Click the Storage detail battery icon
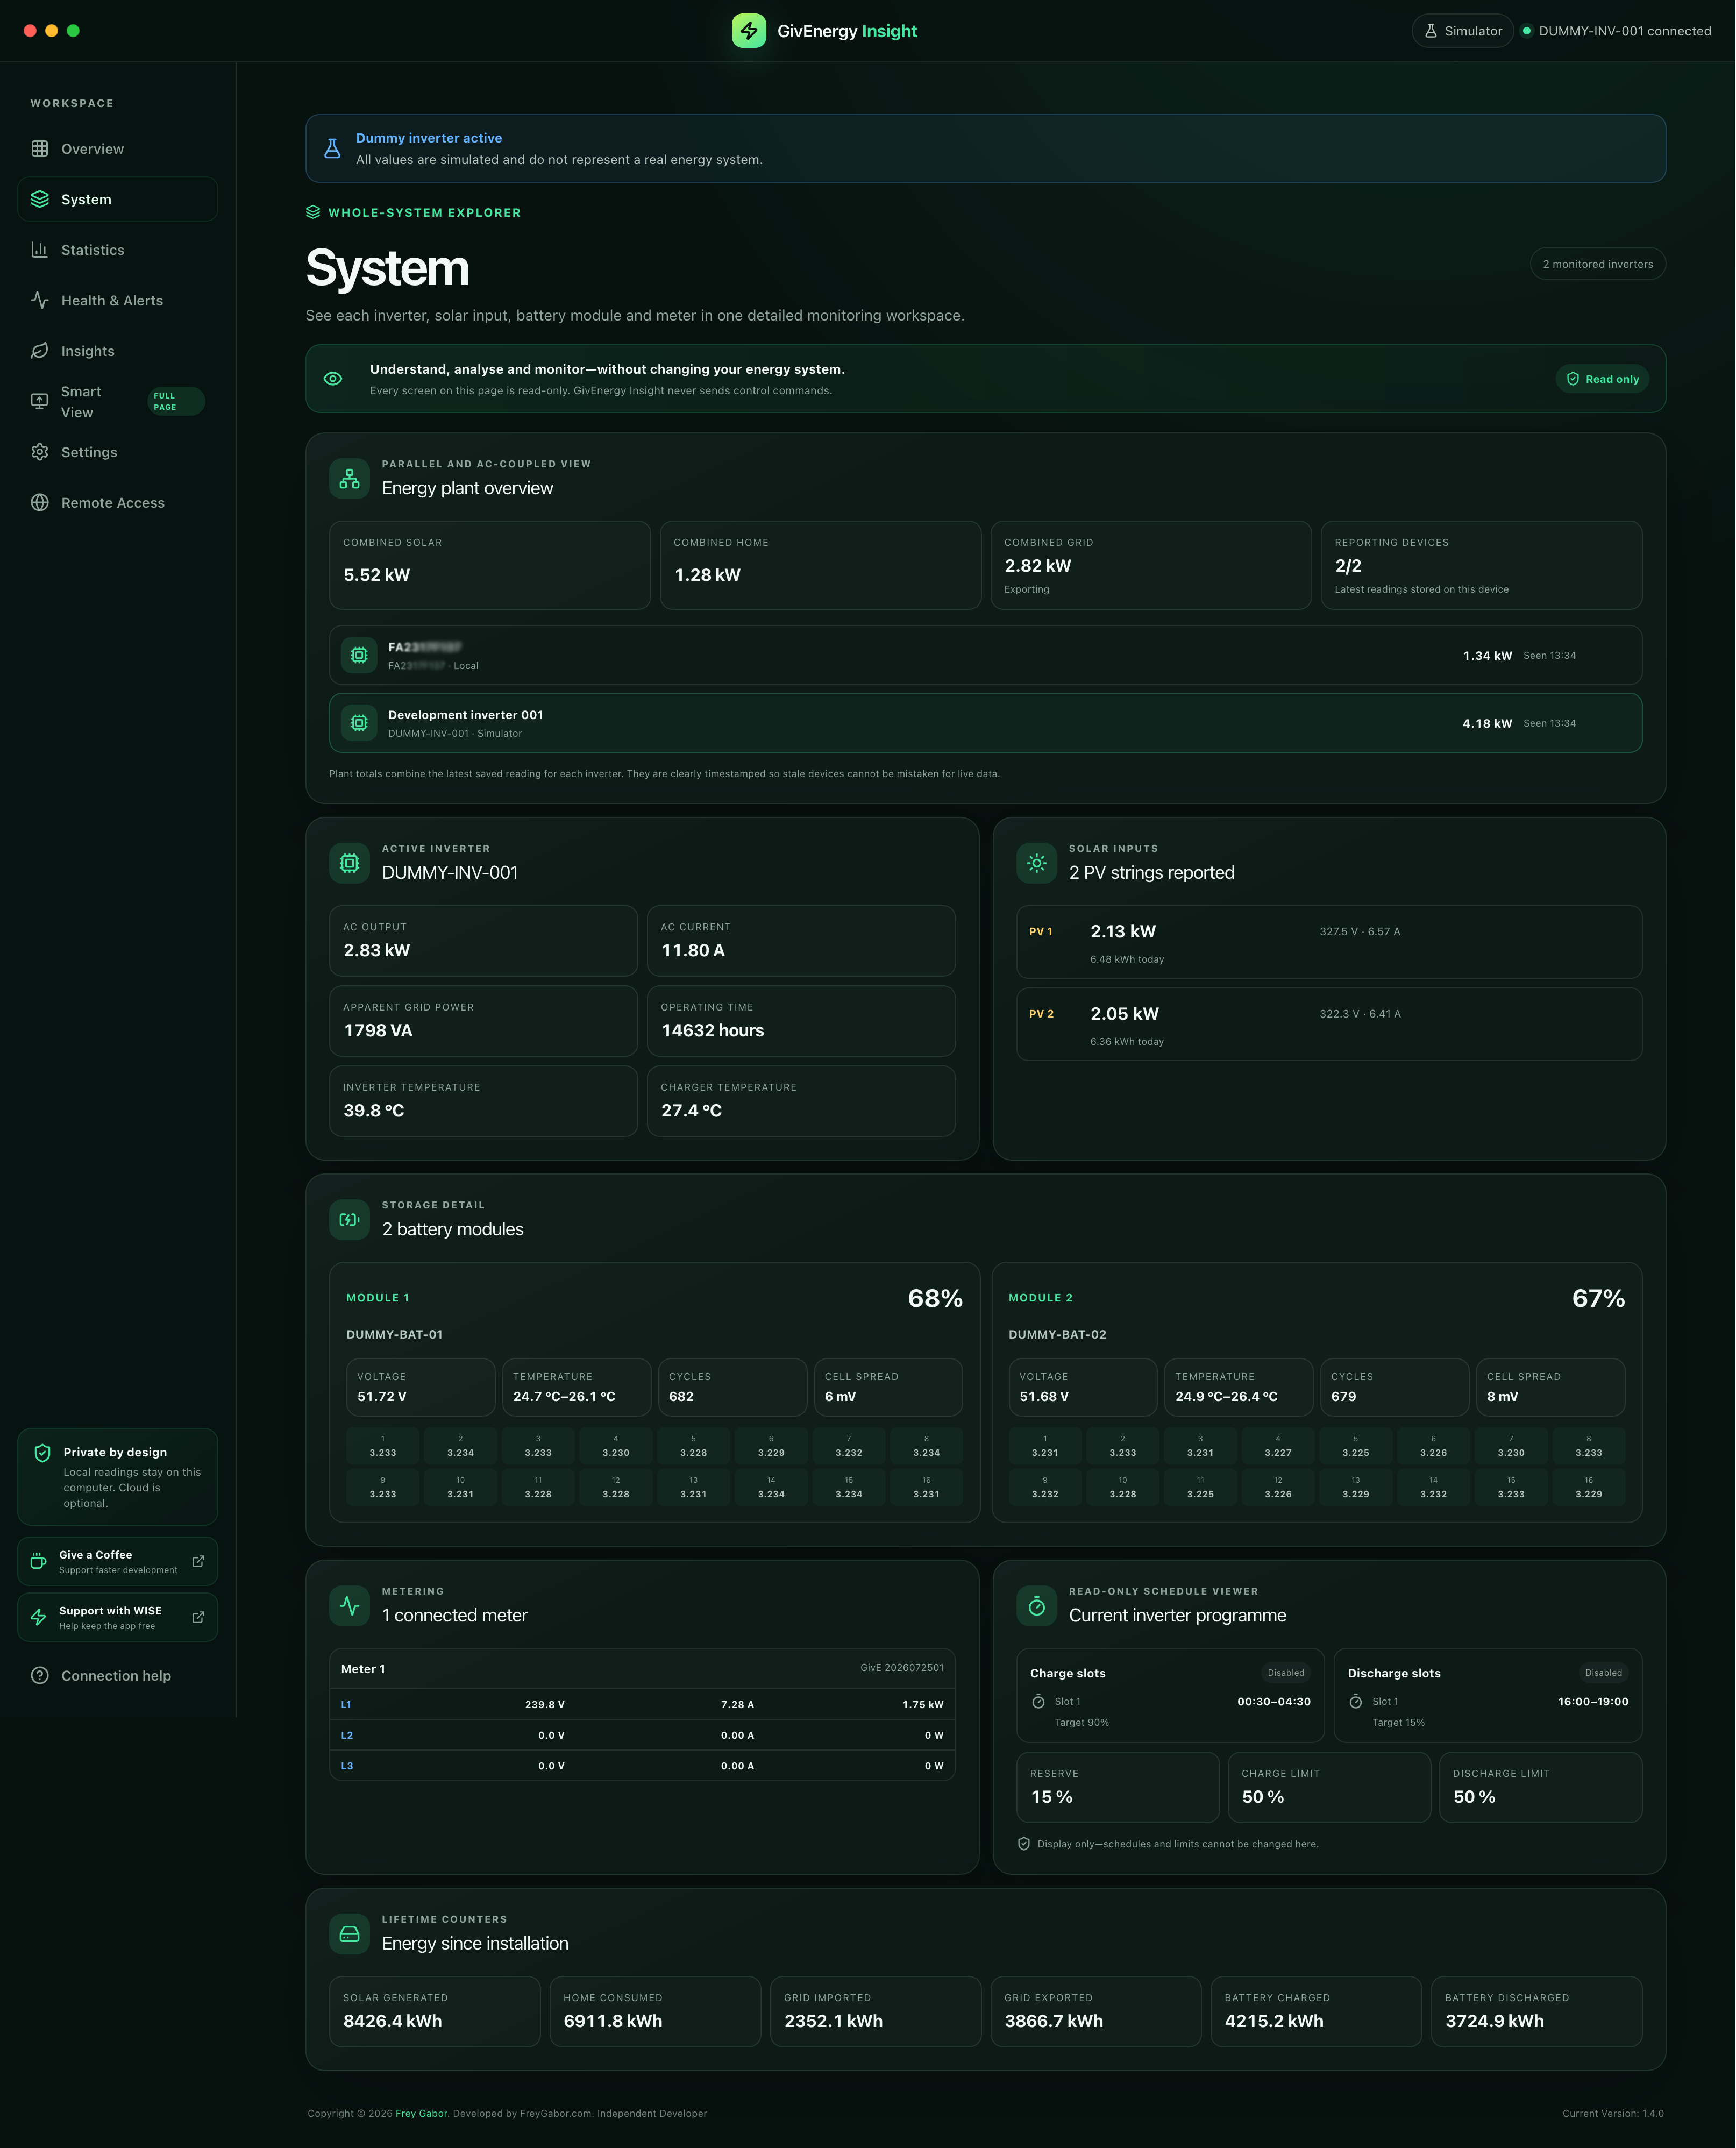 coord(349,1219)
